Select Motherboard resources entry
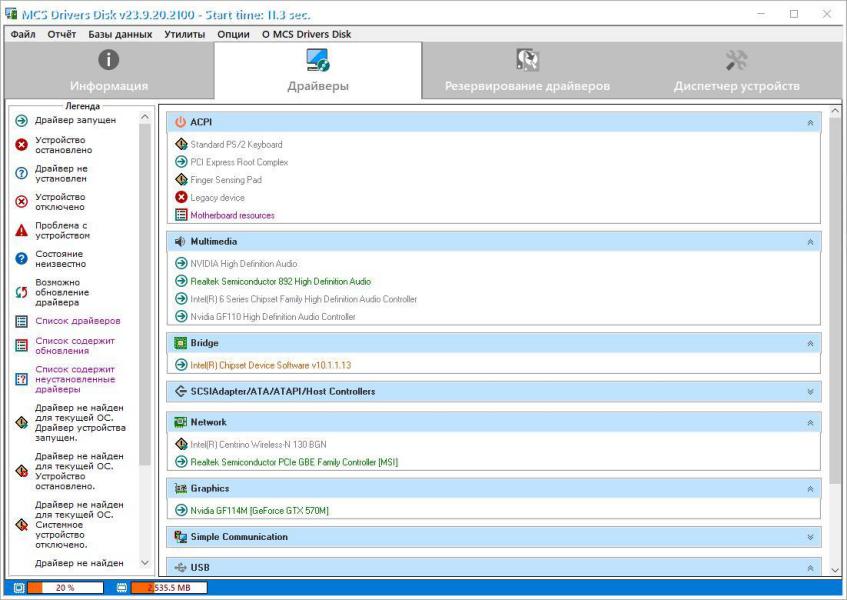Screen dimensions: 847x600 [x=232, y=215]
